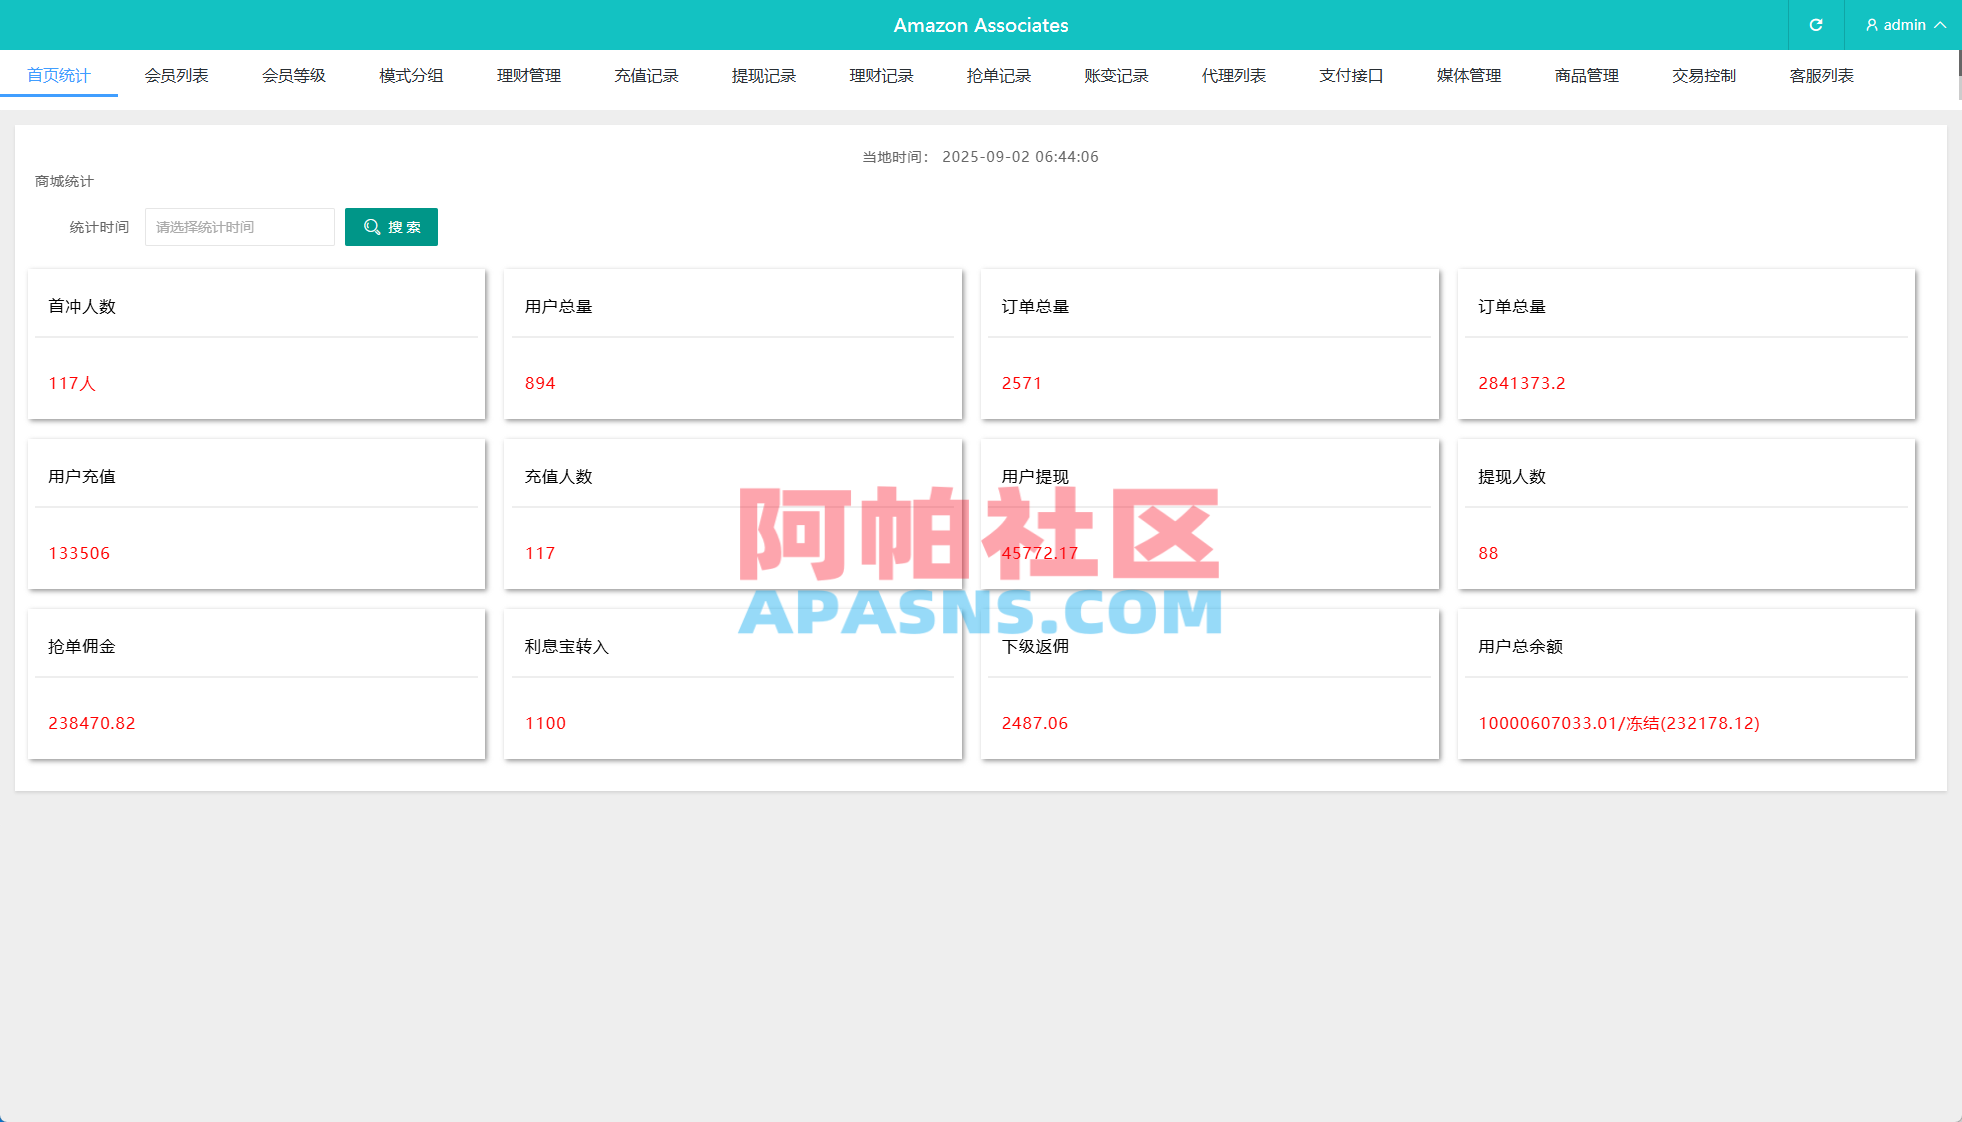Switch to the 会员列表 tab

tap(176, 75)
